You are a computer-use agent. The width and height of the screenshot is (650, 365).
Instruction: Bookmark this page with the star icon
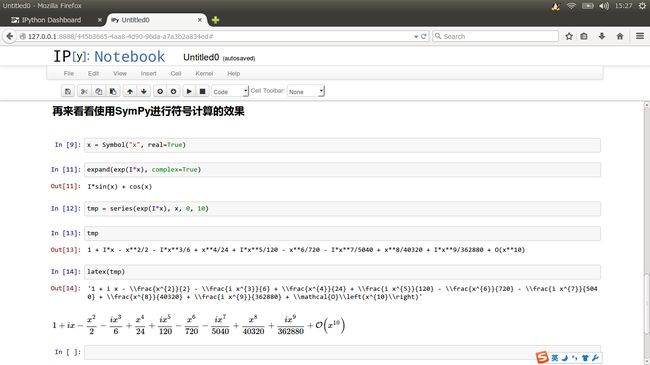(569, 36)
